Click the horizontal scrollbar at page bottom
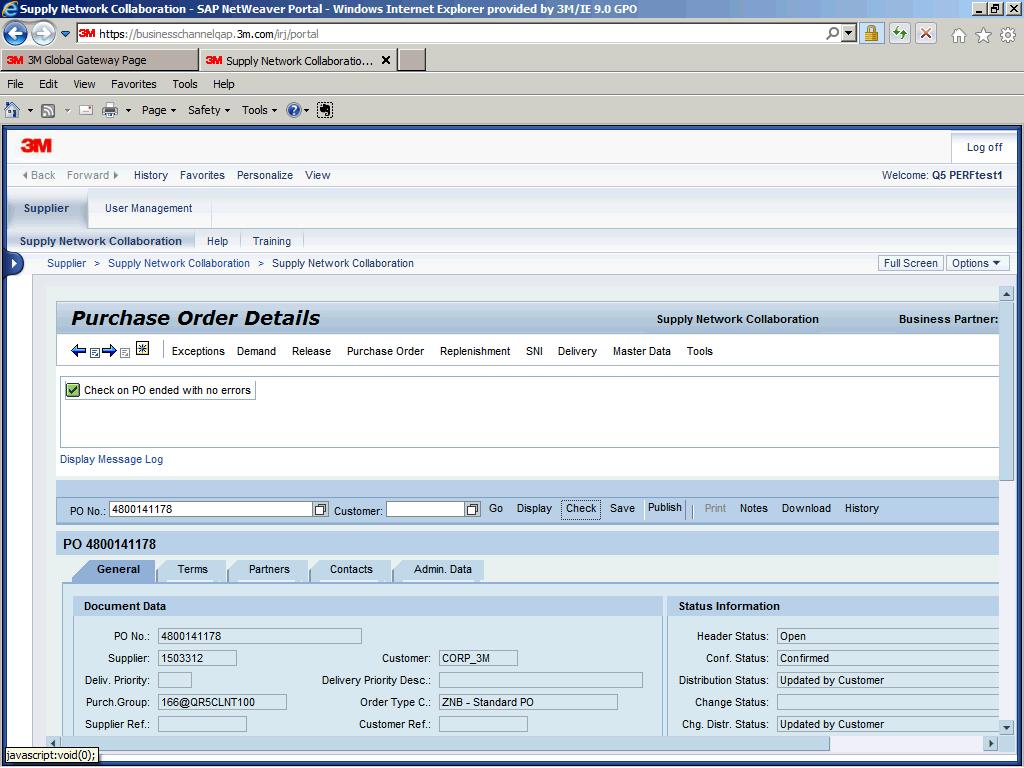 (x=444, y=743)
